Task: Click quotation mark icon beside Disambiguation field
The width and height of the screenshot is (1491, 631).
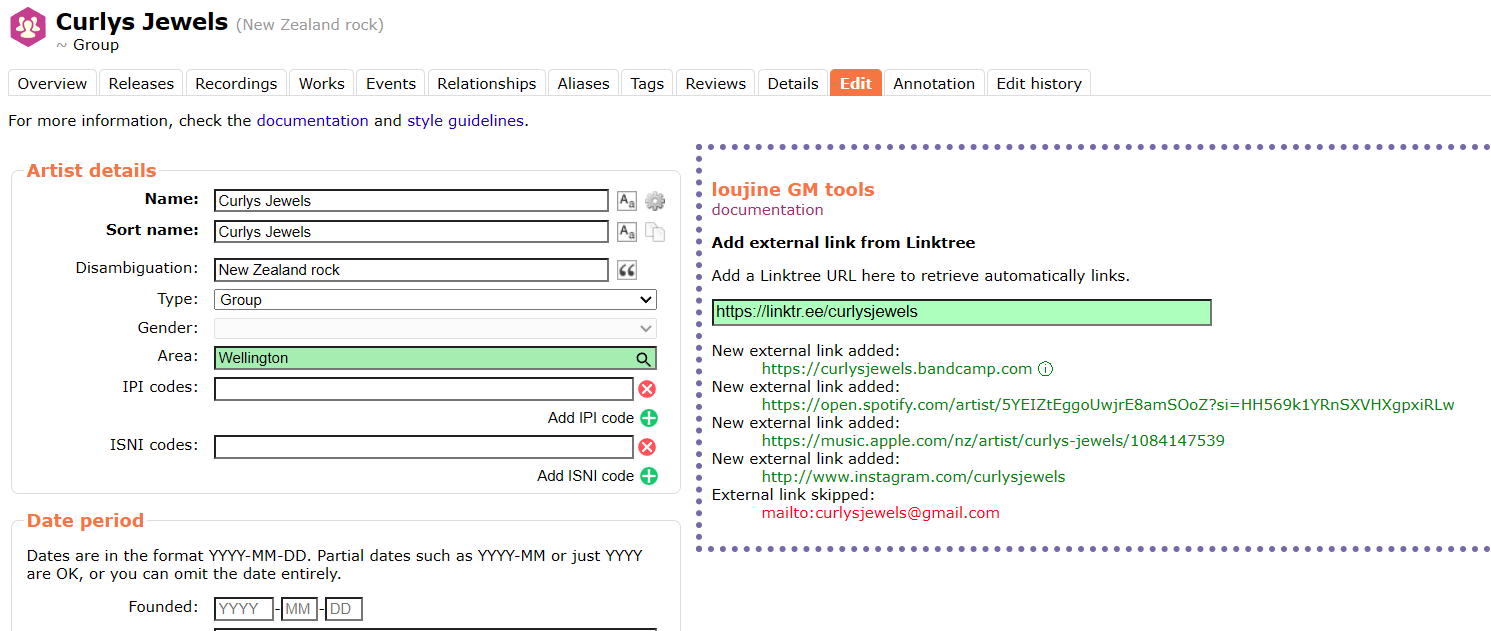Action: tap(627, 270)
